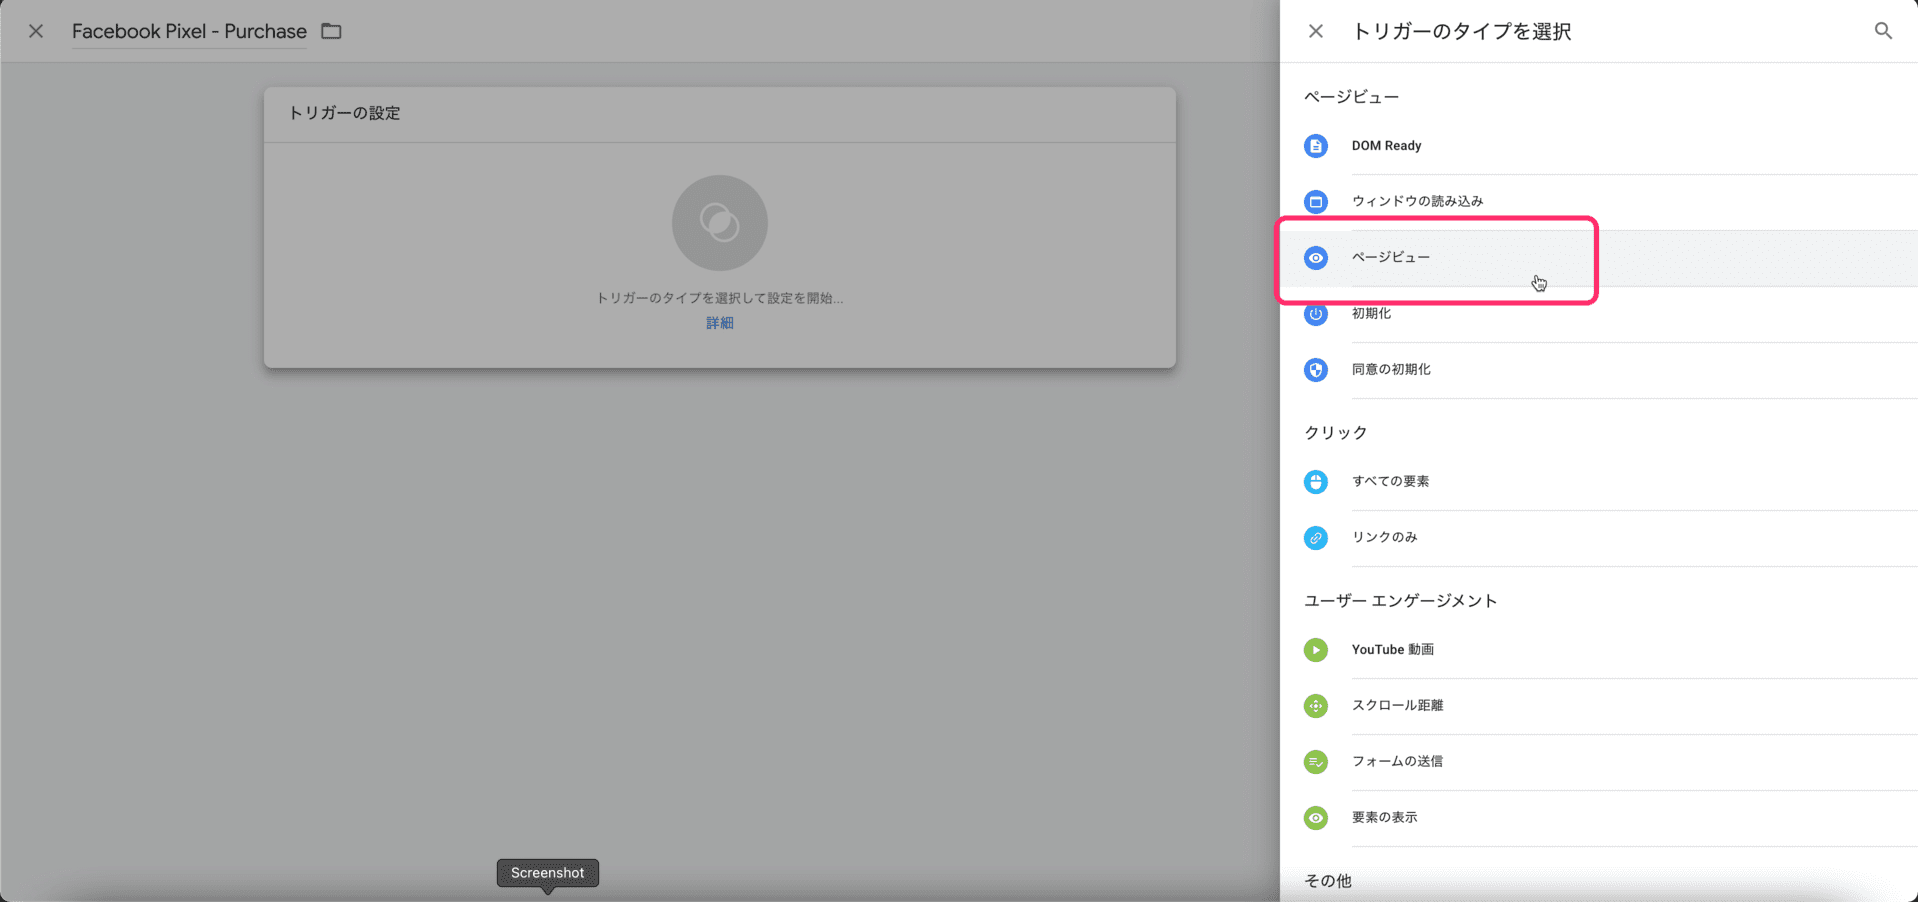Image resolution: width=1918 pixels, height=902 pixels.
Task: Click the リンクのみ link icon
Action: [1316, 538]
